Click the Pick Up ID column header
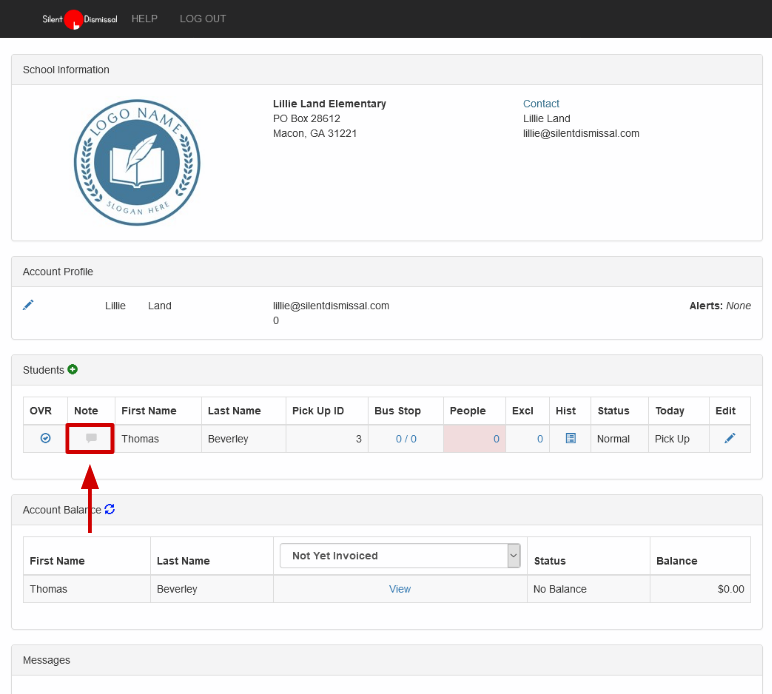The height and width of the screenshot is (694, 772). tap(318, 411)
